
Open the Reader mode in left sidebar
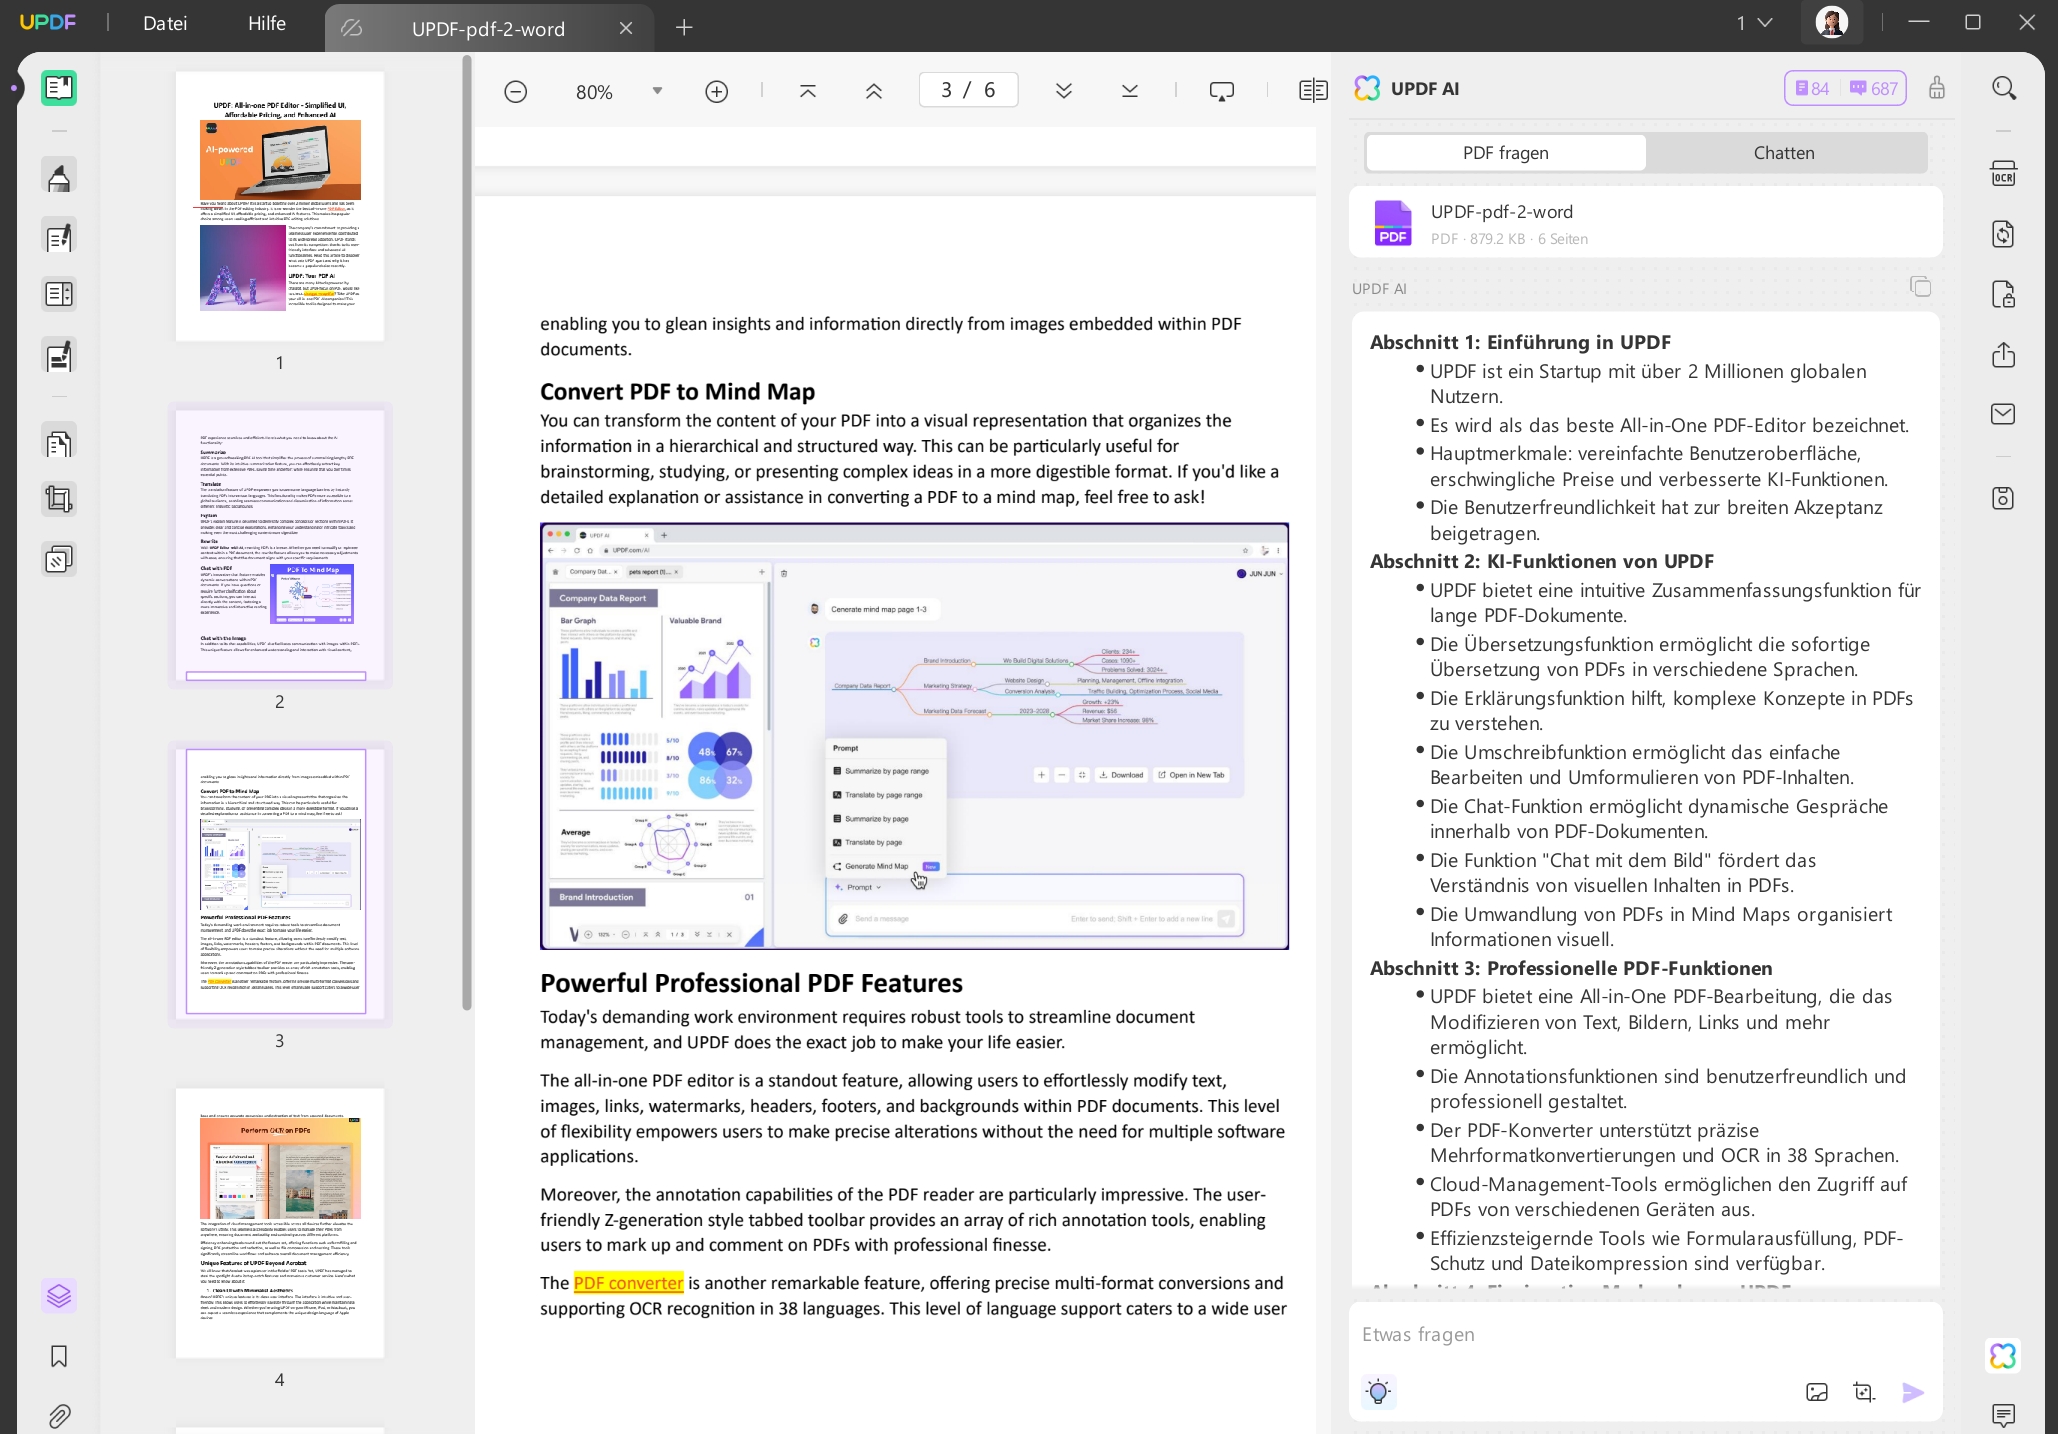click(x=59, y=88)
